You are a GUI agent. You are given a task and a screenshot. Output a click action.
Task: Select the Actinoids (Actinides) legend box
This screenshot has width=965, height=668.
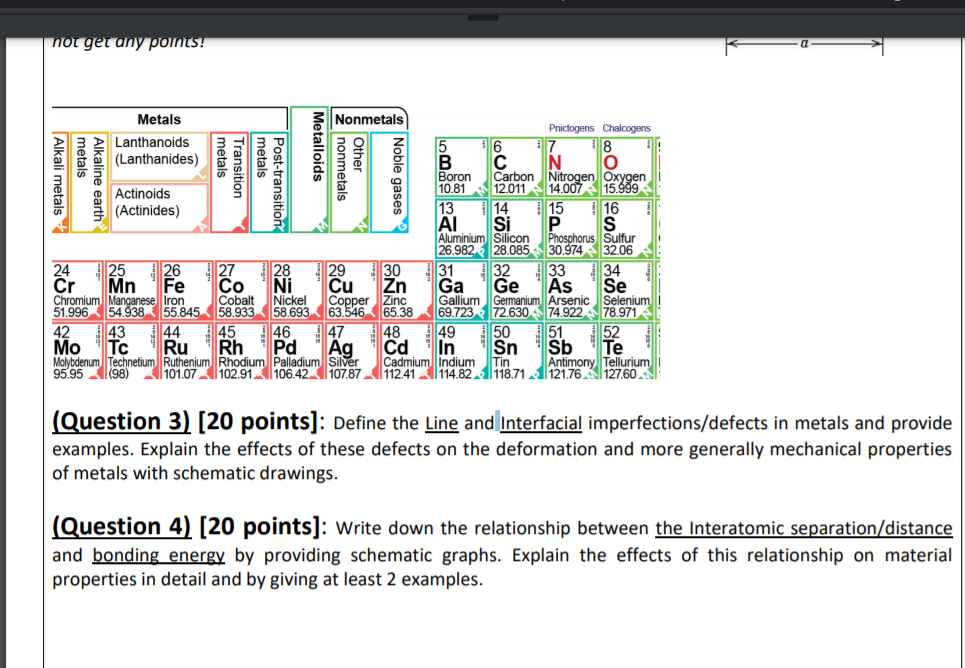click(159, 208)
